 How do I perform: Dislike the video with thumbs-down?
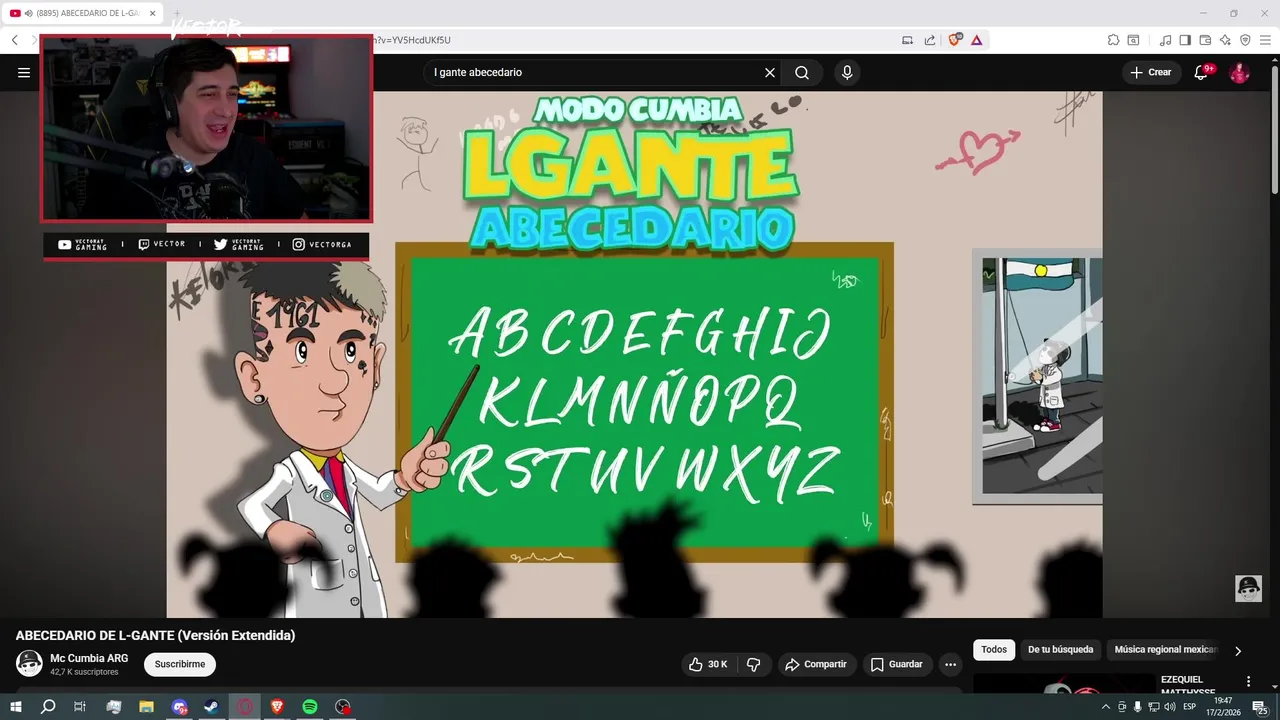[x=754, y=664]
